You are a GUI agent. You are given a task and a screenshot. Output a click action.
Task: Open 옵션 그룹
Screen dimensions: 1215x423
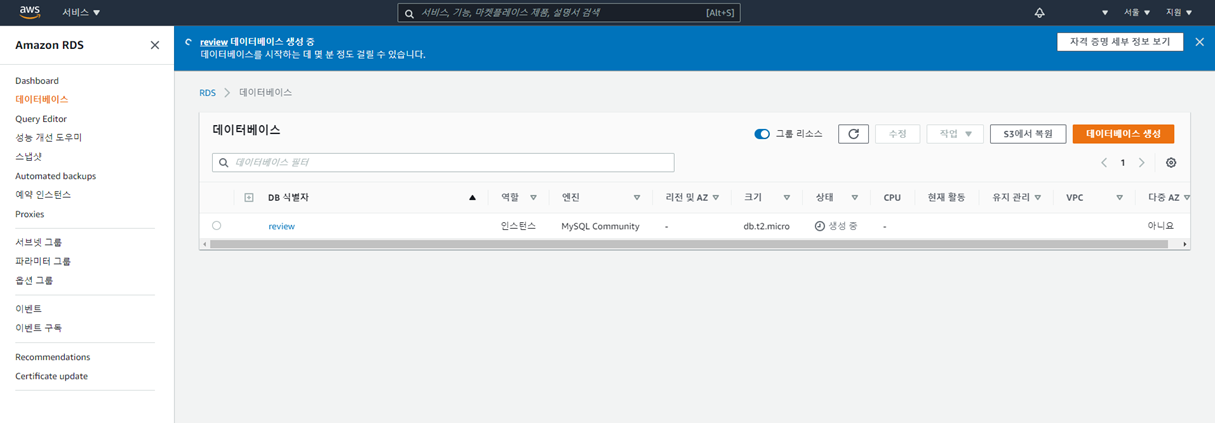34,280
